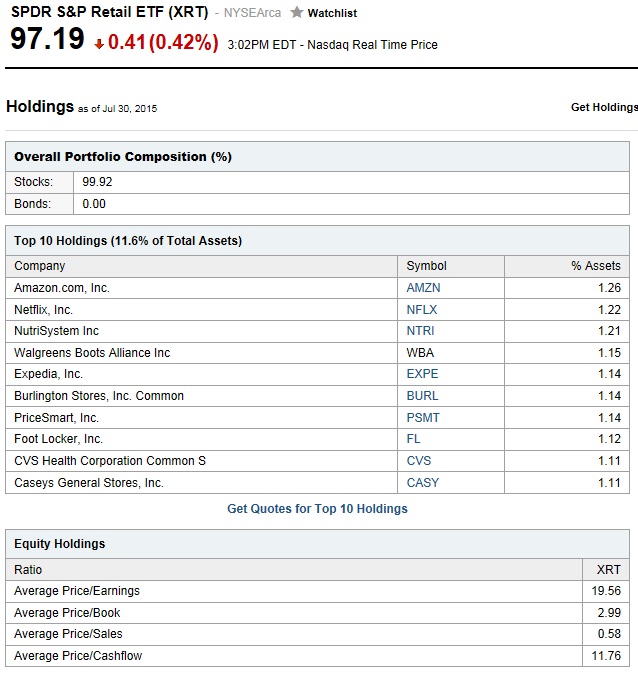The height and width of the screenshot is (675, 638).
Task: Select Walgreens' 1.15 assets value
Action: click(609, 353)
